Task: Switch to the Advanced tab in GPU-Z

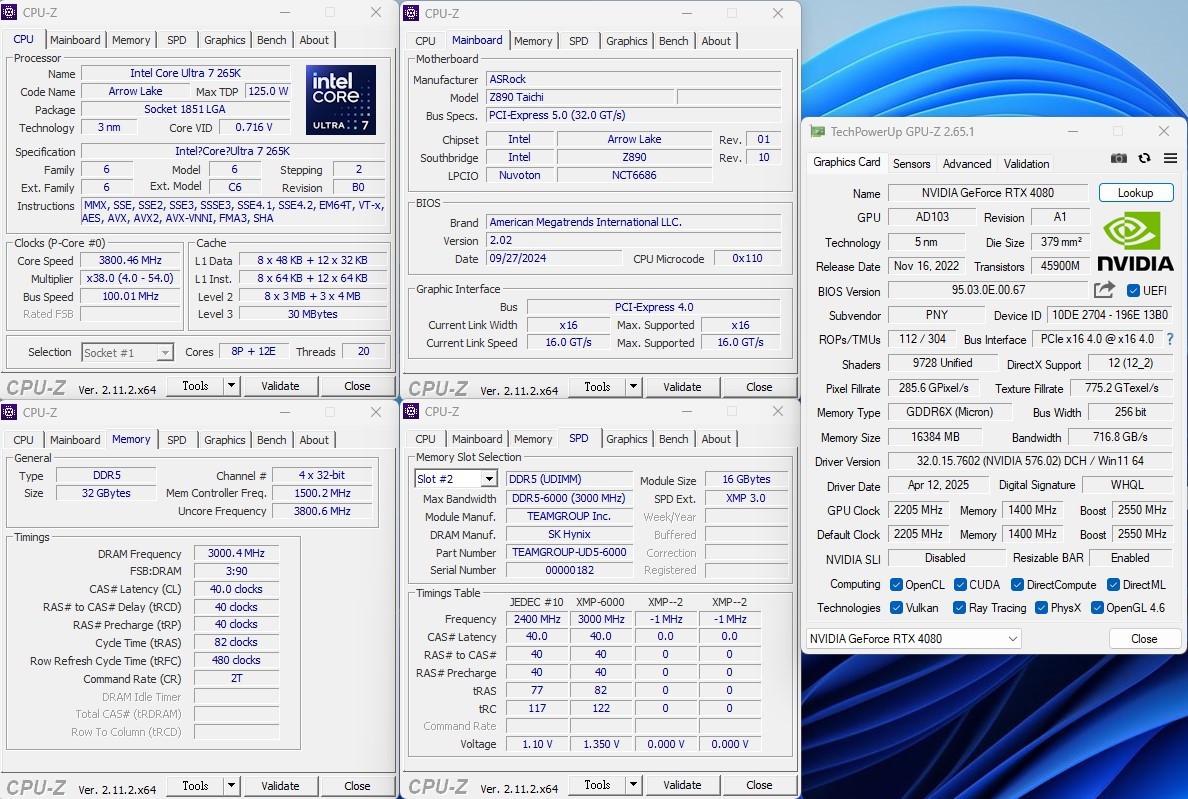Action: [967, 164]
